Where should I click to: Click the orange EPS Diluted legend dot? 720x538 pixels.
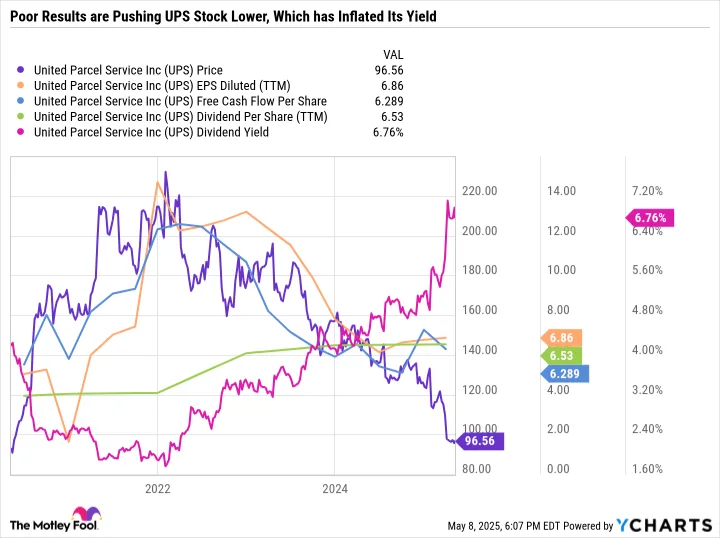click(x=20, y=85)
